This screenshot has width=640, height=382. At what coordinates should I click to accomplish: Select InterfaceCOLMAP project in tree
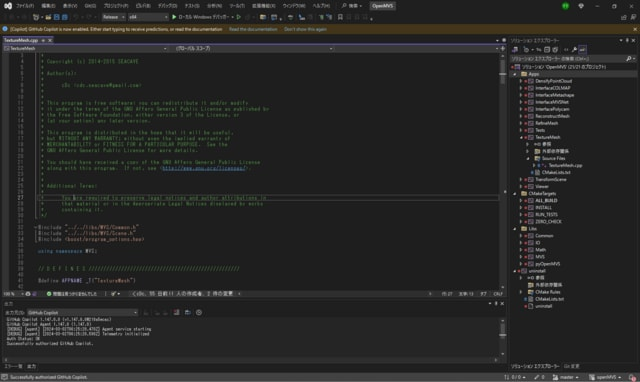553,88
